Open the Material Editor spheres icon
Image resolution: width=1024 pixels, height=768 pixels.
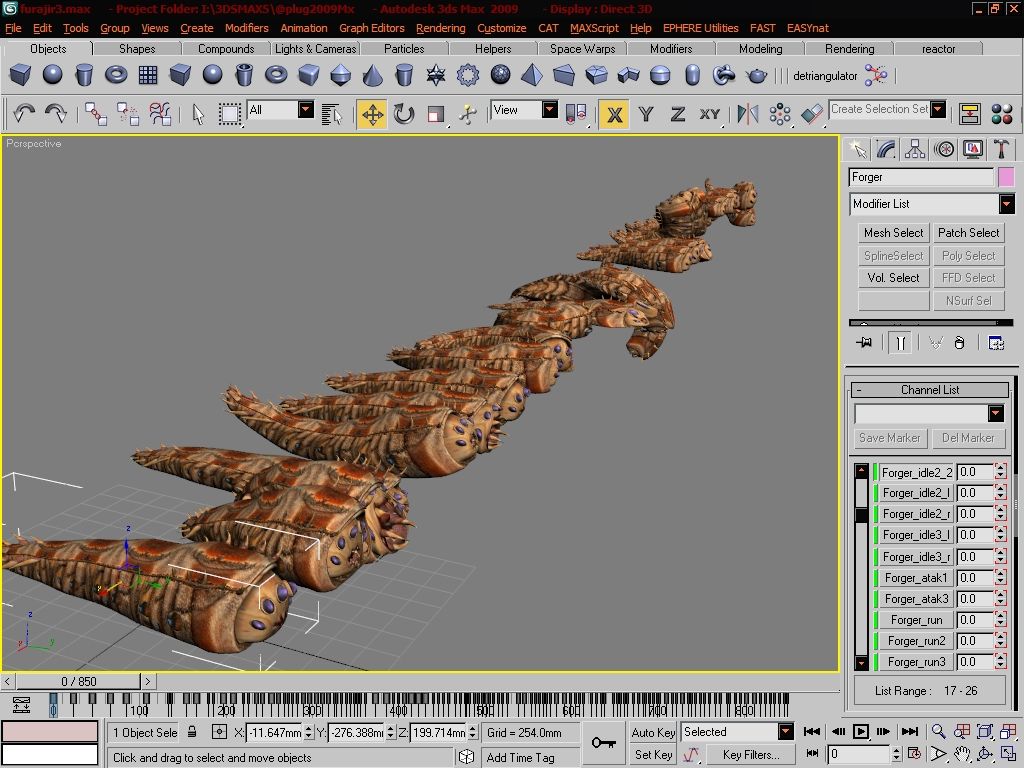tap(1001, 114)
